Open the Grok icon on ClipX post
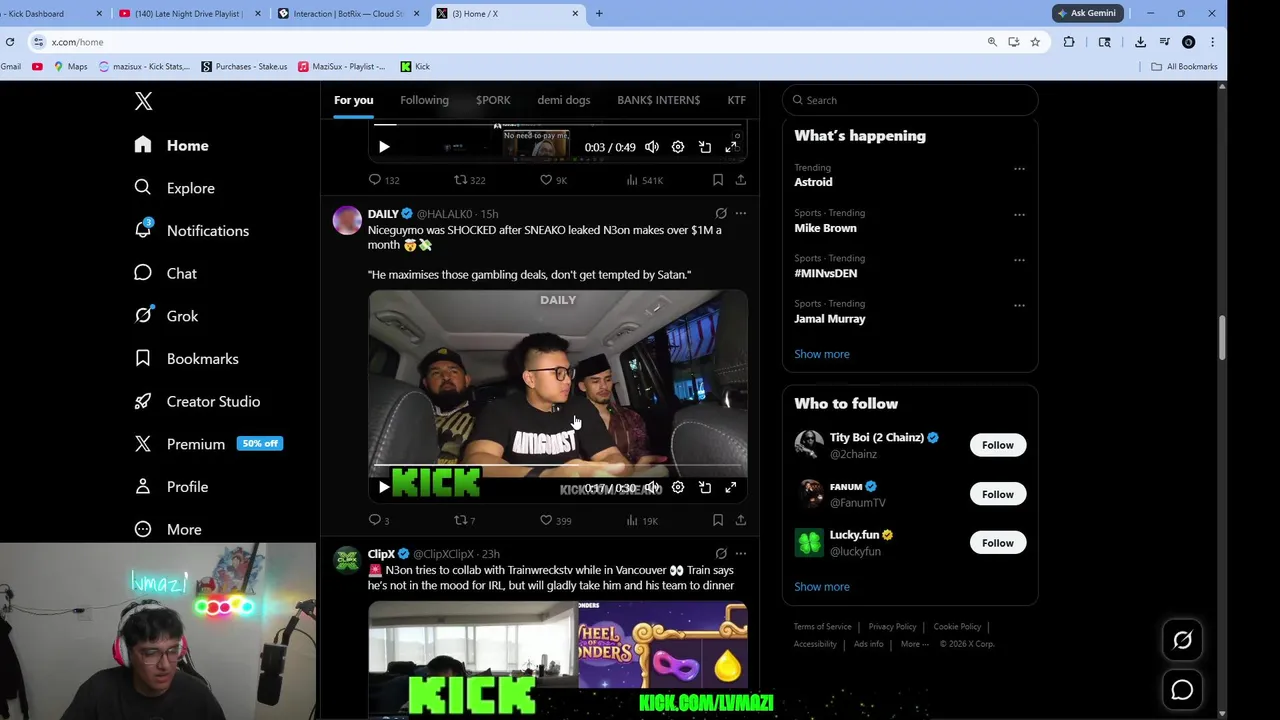 [x=721, y=553]
